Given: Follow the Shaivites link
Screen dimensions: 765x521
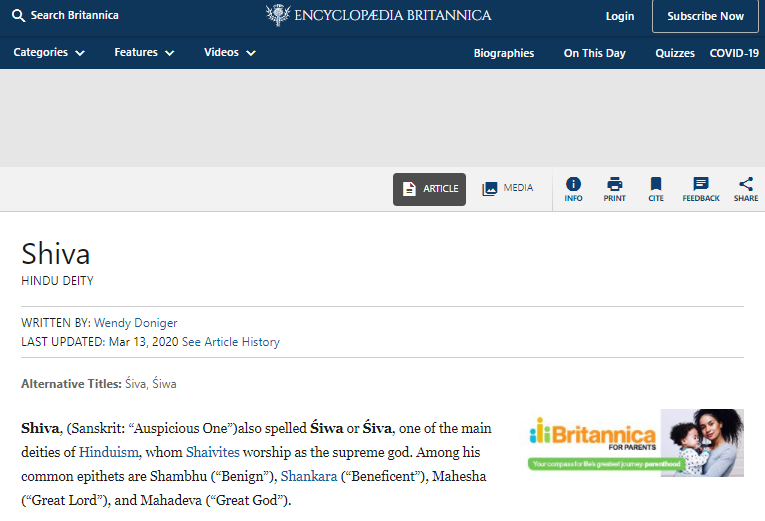Looking at the screenshot, I should (x=213, y=452).
